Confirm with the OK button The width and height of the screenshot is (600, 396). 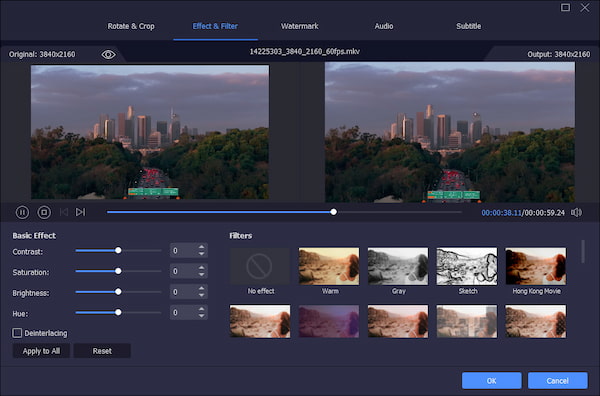(x=492, y=381)
